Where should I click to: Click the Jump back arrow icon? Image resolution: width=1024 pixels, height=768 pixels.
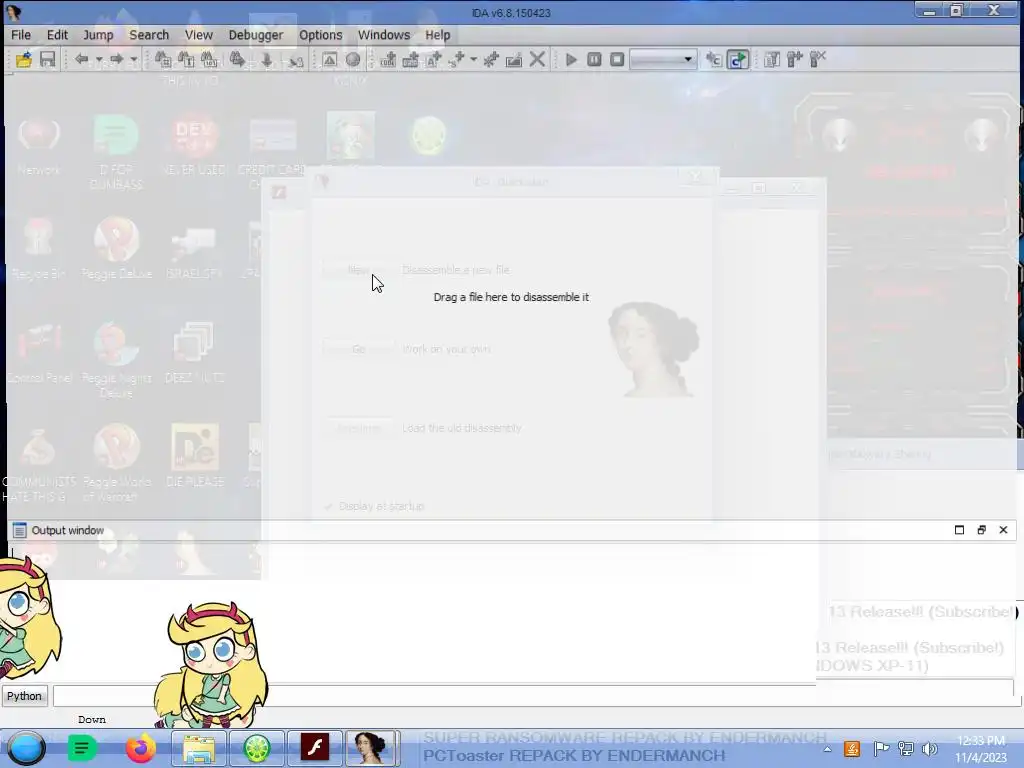[81, 60]
